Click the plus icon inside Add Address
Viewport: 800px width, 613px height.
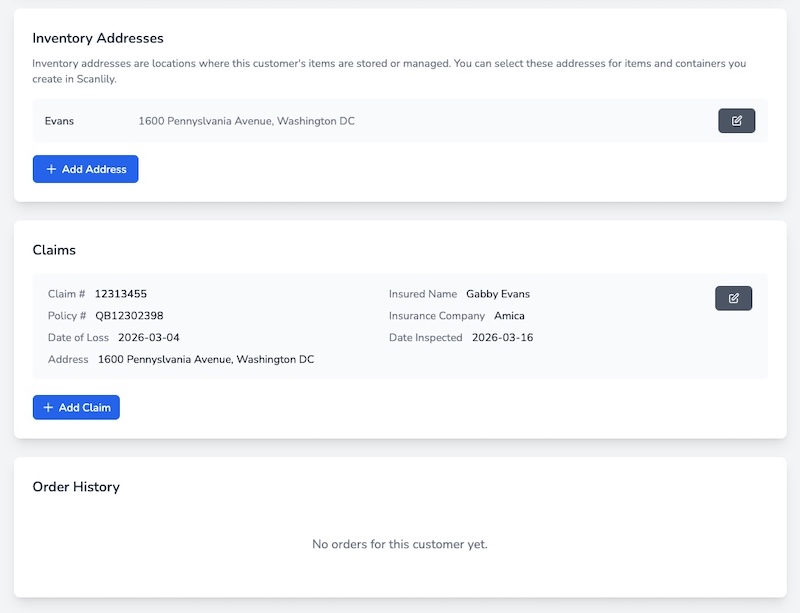[52, 169]
